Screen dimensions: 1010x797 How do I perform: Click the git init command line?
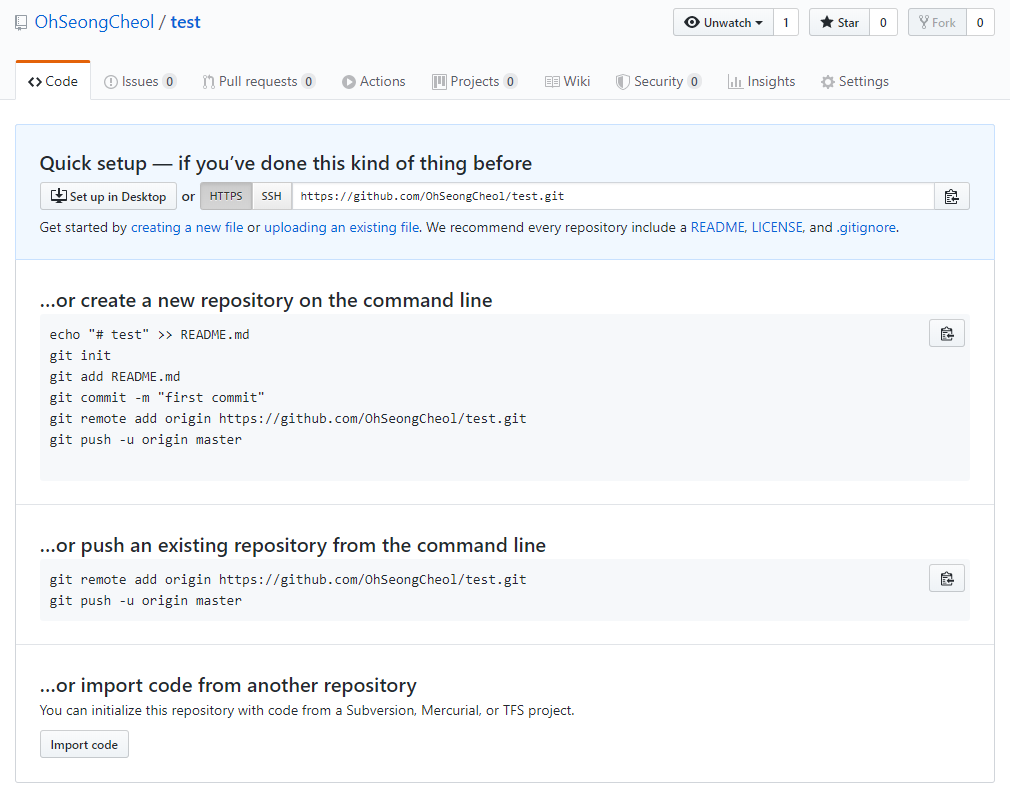point(80,356)
